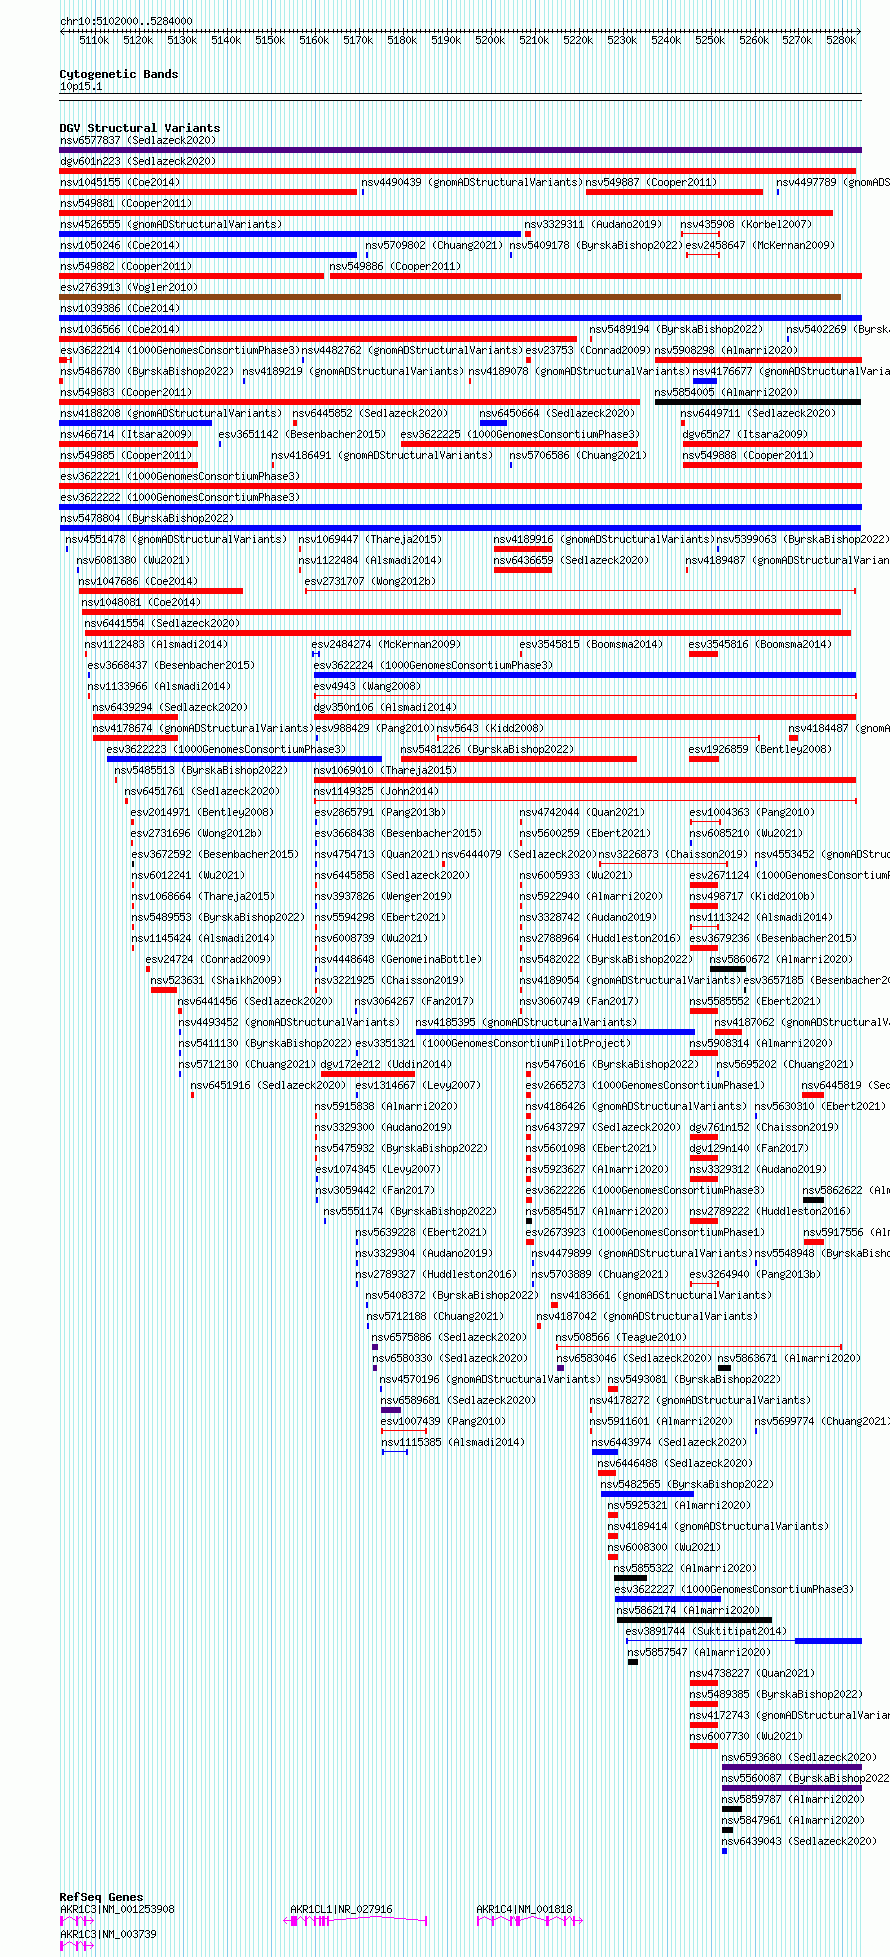Click nsv4176677 gnomAD label
The image size is (890, 1957).
pos(791,371)
